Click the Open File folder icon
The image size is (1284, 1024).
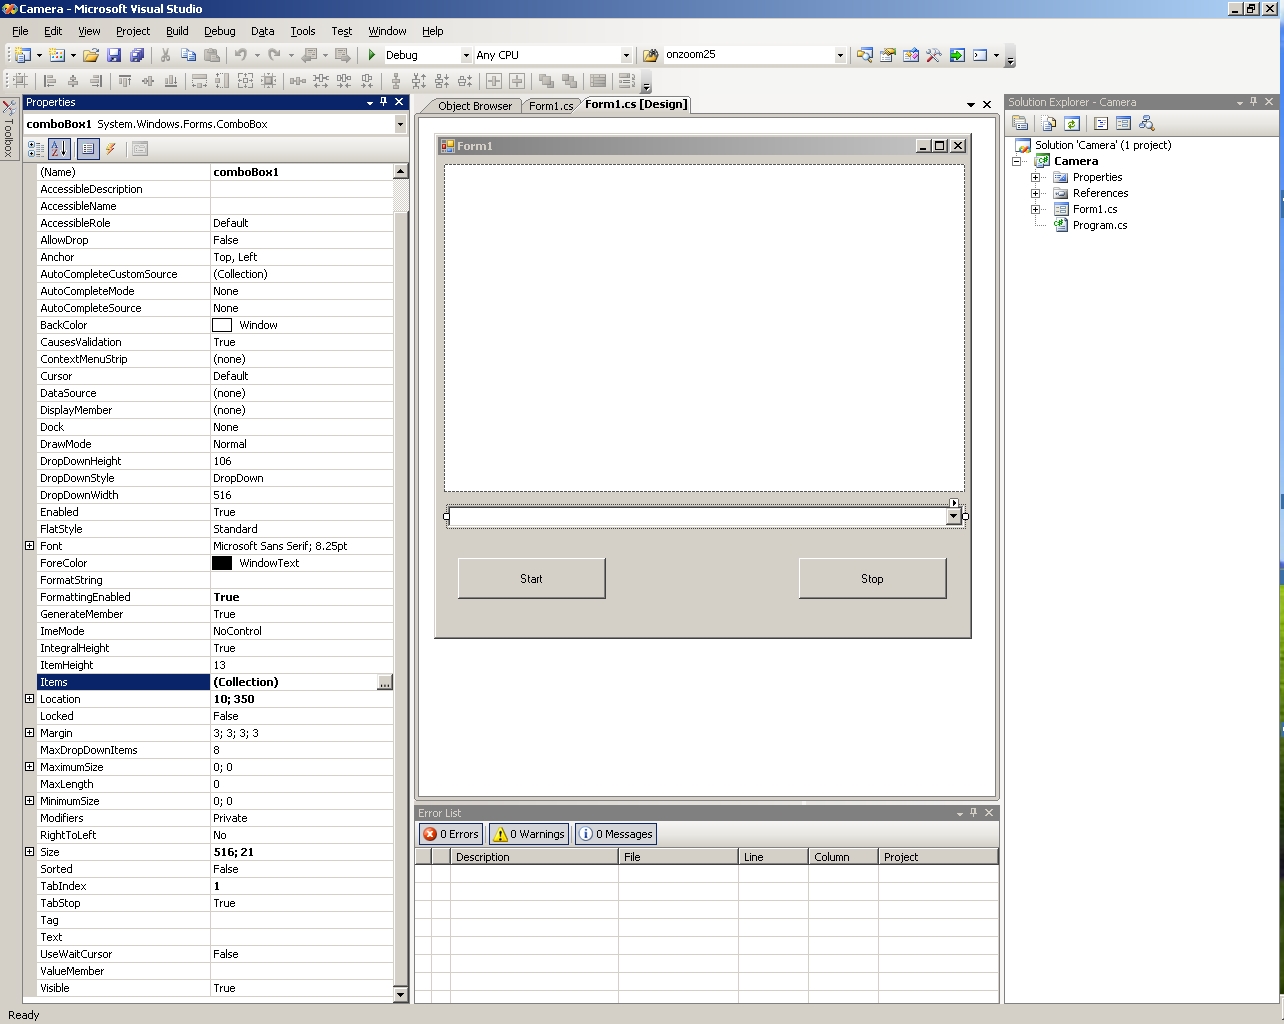pyautogui.click(x=91, y=55)
